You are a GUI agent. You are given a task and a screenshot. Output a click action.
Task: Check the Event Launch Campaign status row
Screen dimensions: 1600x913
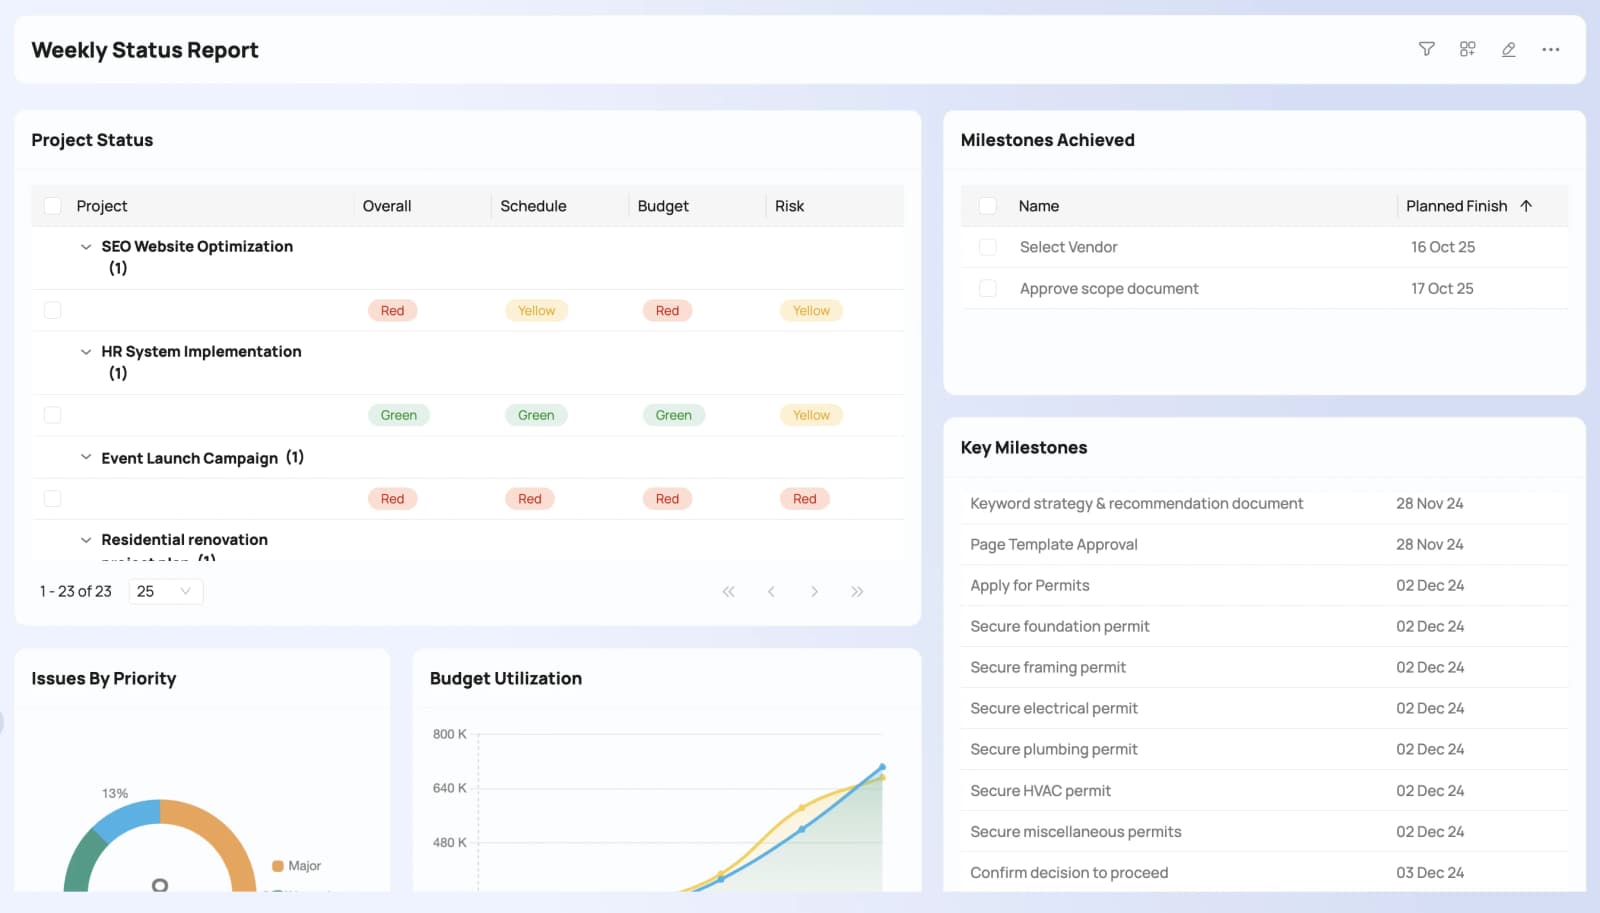[x=53, y=499]
